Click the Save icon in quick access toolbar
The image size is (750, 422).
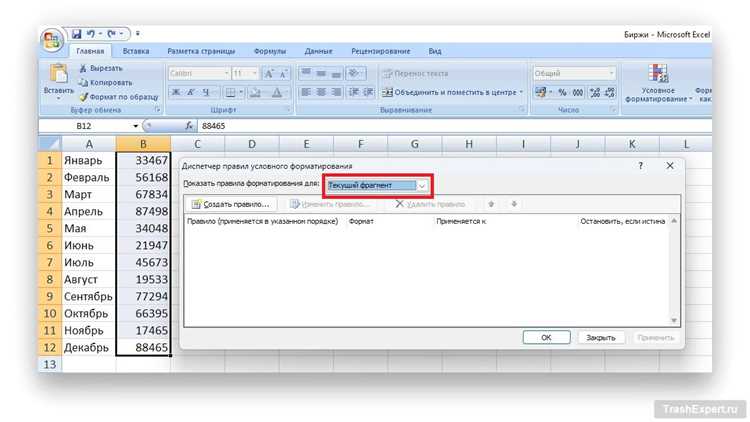tap(77, 34)
